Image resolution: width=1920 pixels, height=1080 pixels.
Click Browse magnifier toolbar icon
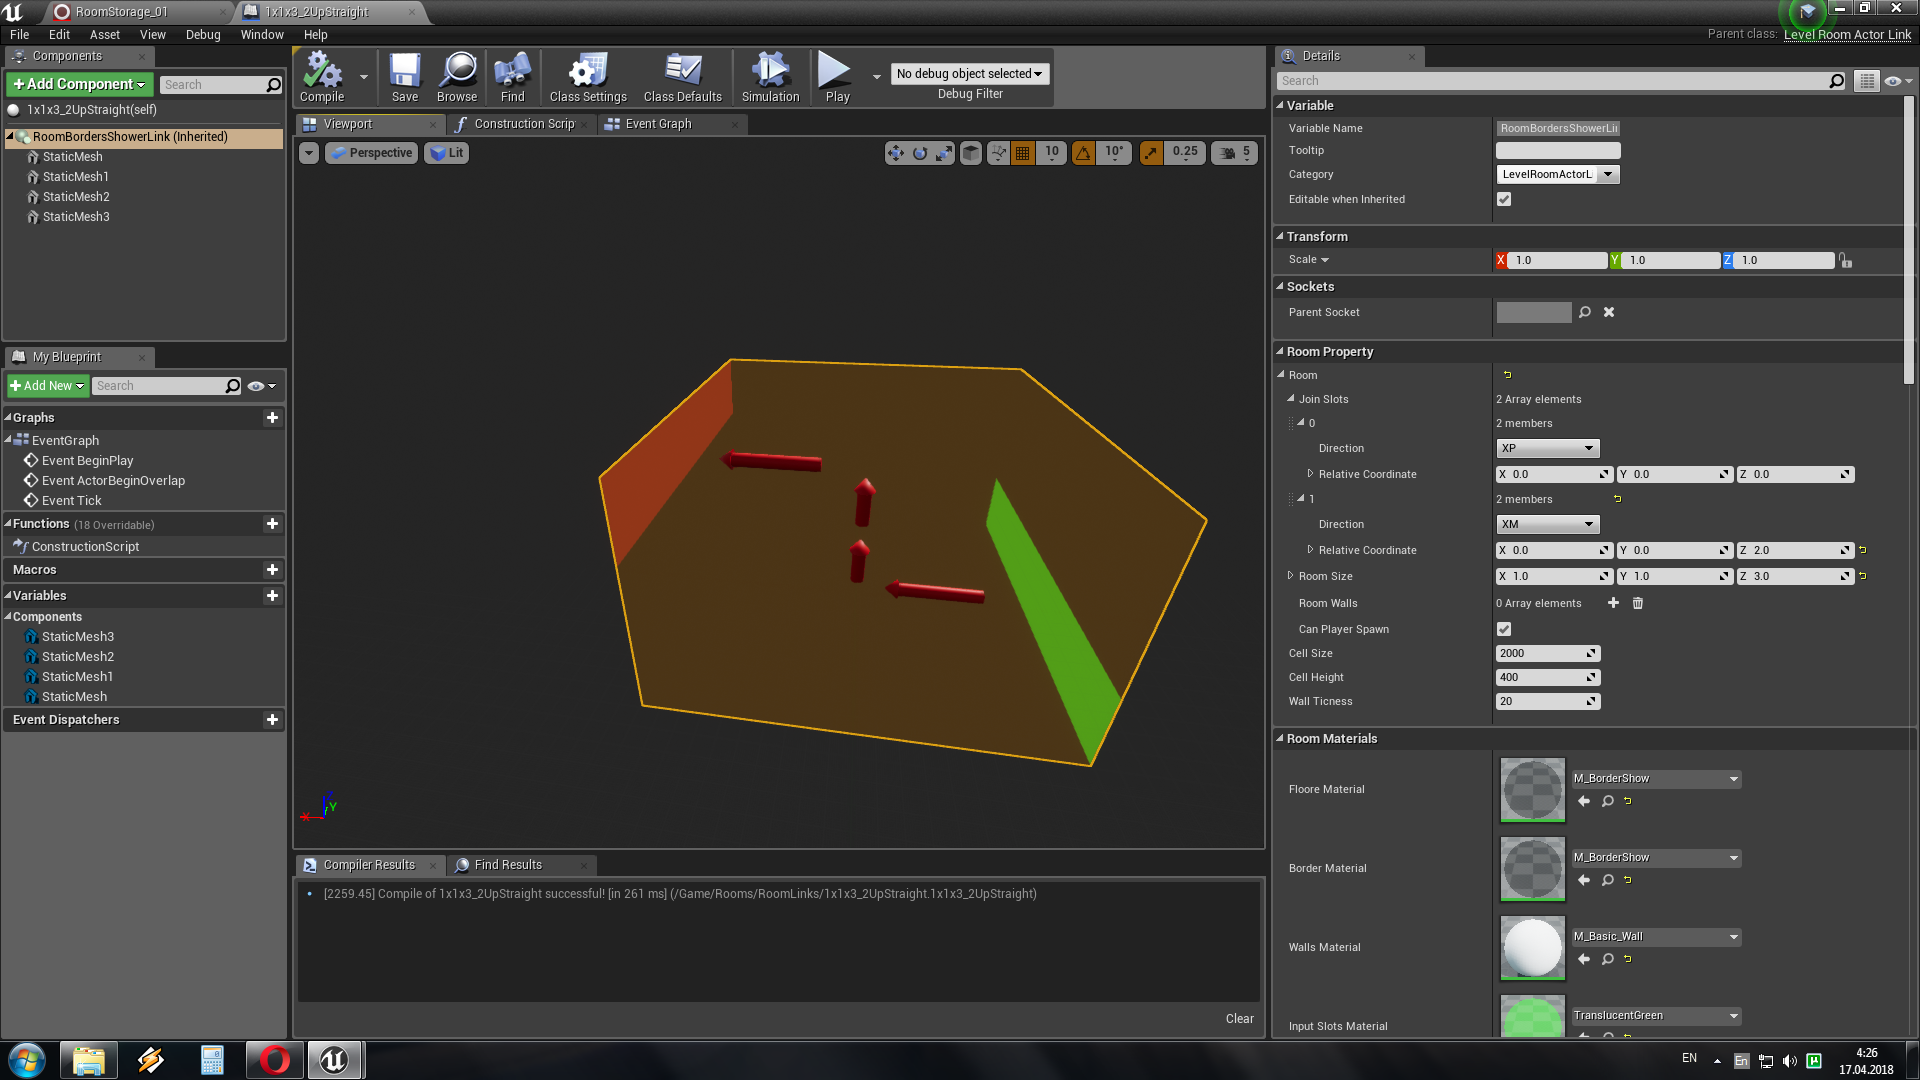pos(457,77)
